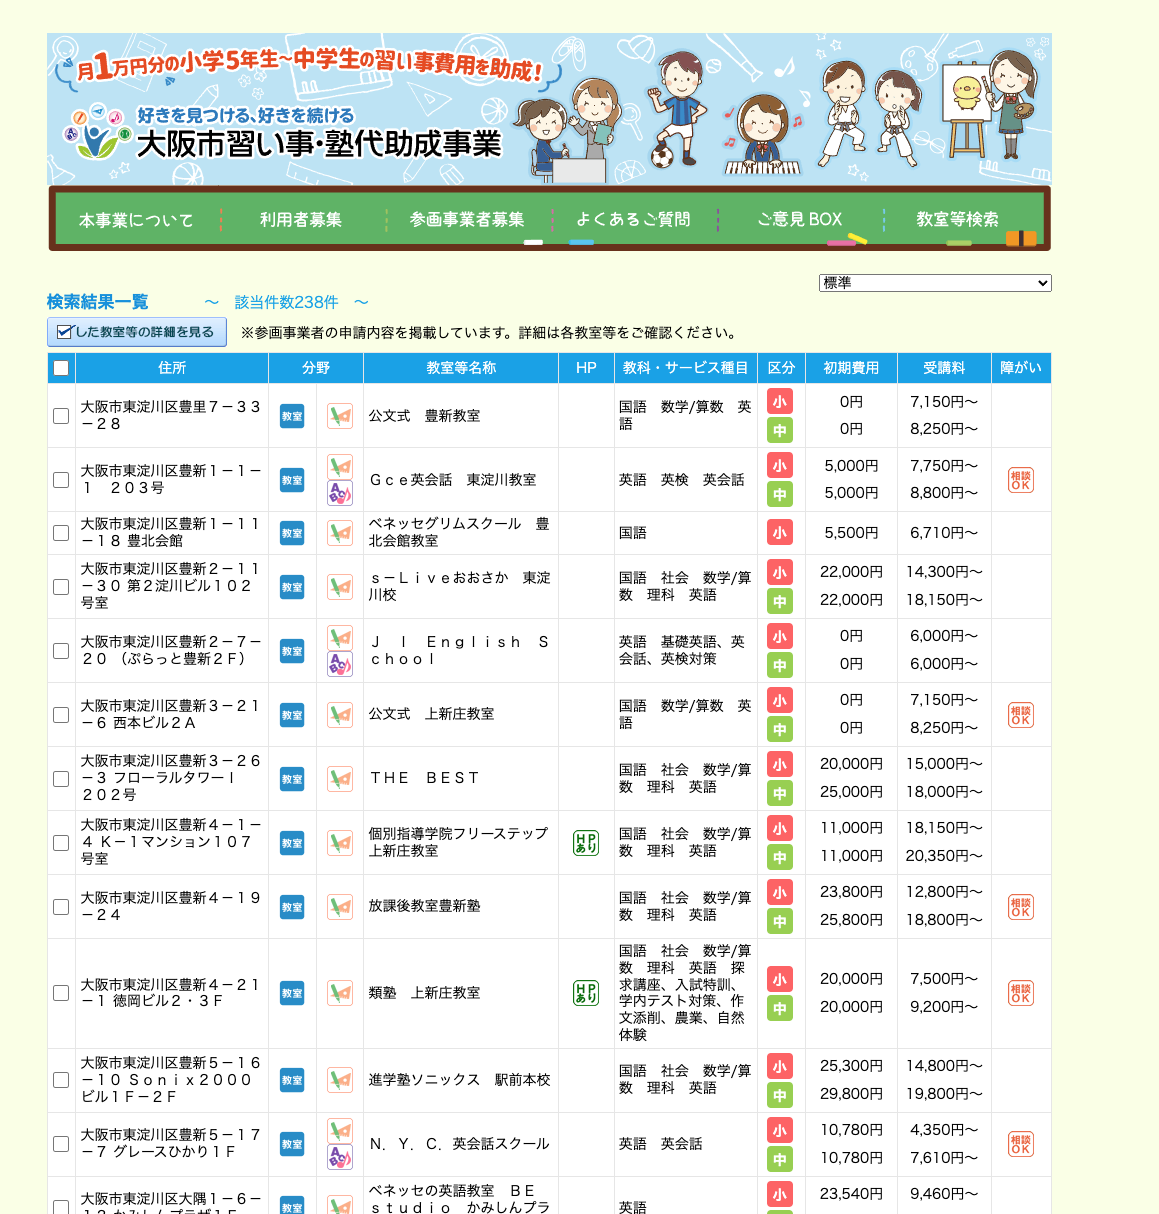Click study pencil icon in s-Liveおおさか row
Image resolution: width=1159 pixels, height=1214 pixels.
point(340,587)
